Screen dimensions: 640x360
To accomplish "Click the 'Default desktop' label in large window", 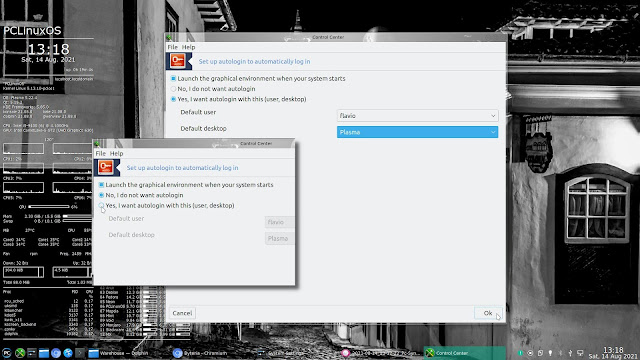I will (203, 129).
